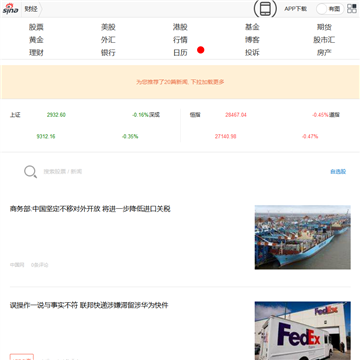
Task: Go to the 股票 section
Action: tap(36, 27)
